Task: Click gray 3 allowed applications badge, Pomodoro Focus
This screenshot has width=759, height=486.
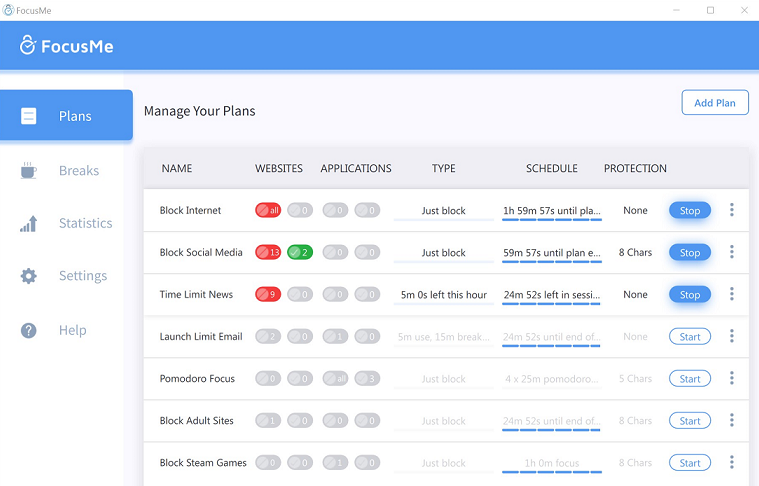Action: point(367,379)
